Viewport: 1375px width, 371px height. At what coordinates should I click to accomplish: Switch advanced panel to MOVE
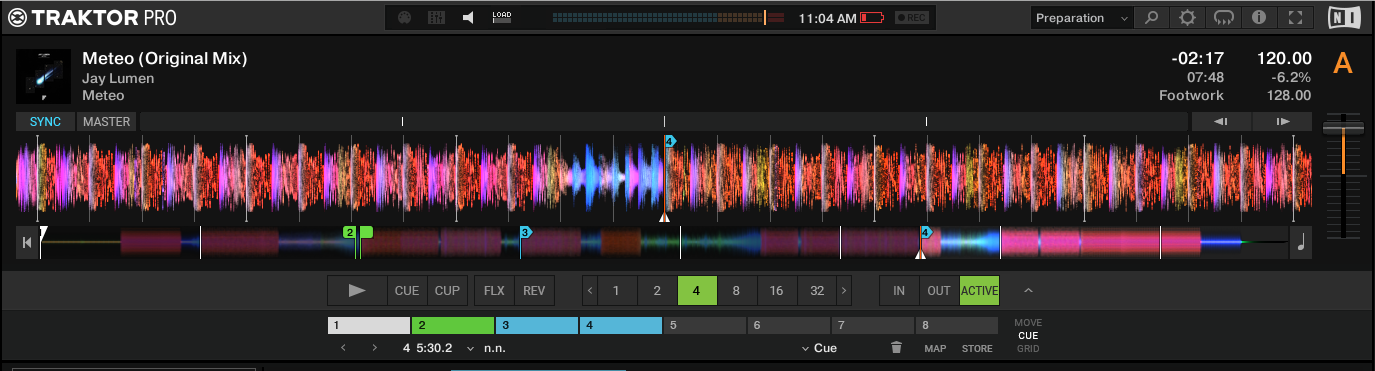[x=1028, y=323]
